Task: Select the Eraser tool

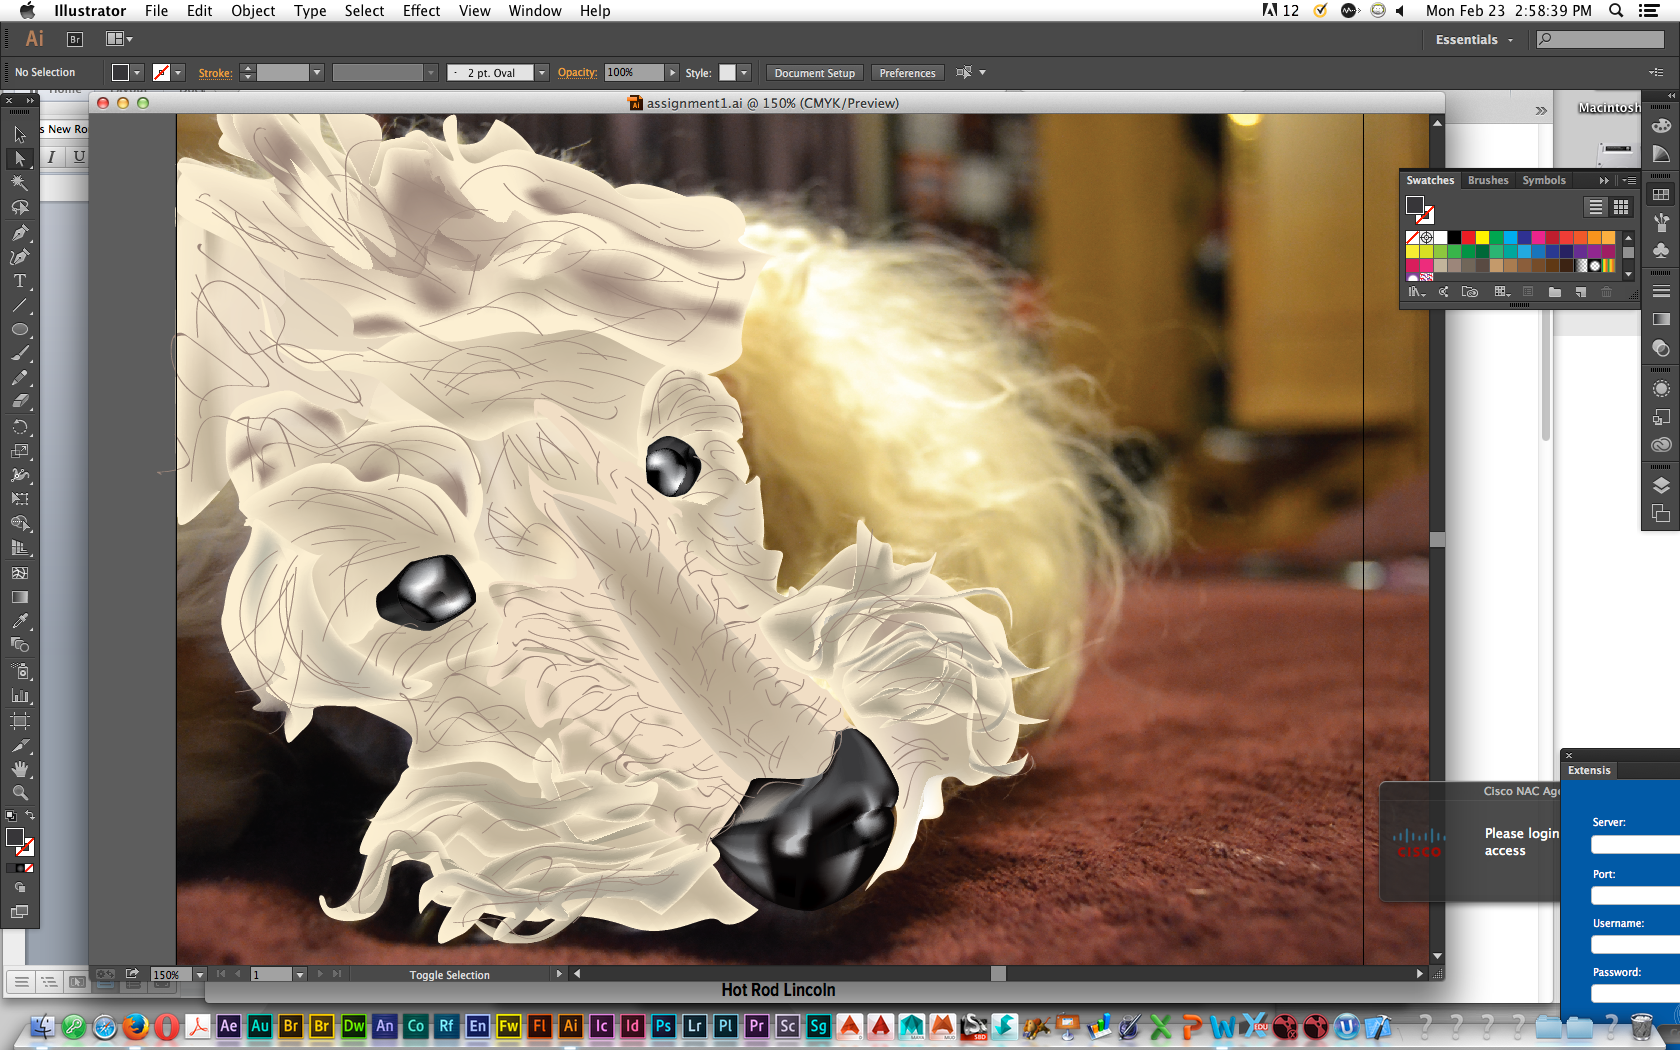Action: pyautogui.click(x=19, y=402)
